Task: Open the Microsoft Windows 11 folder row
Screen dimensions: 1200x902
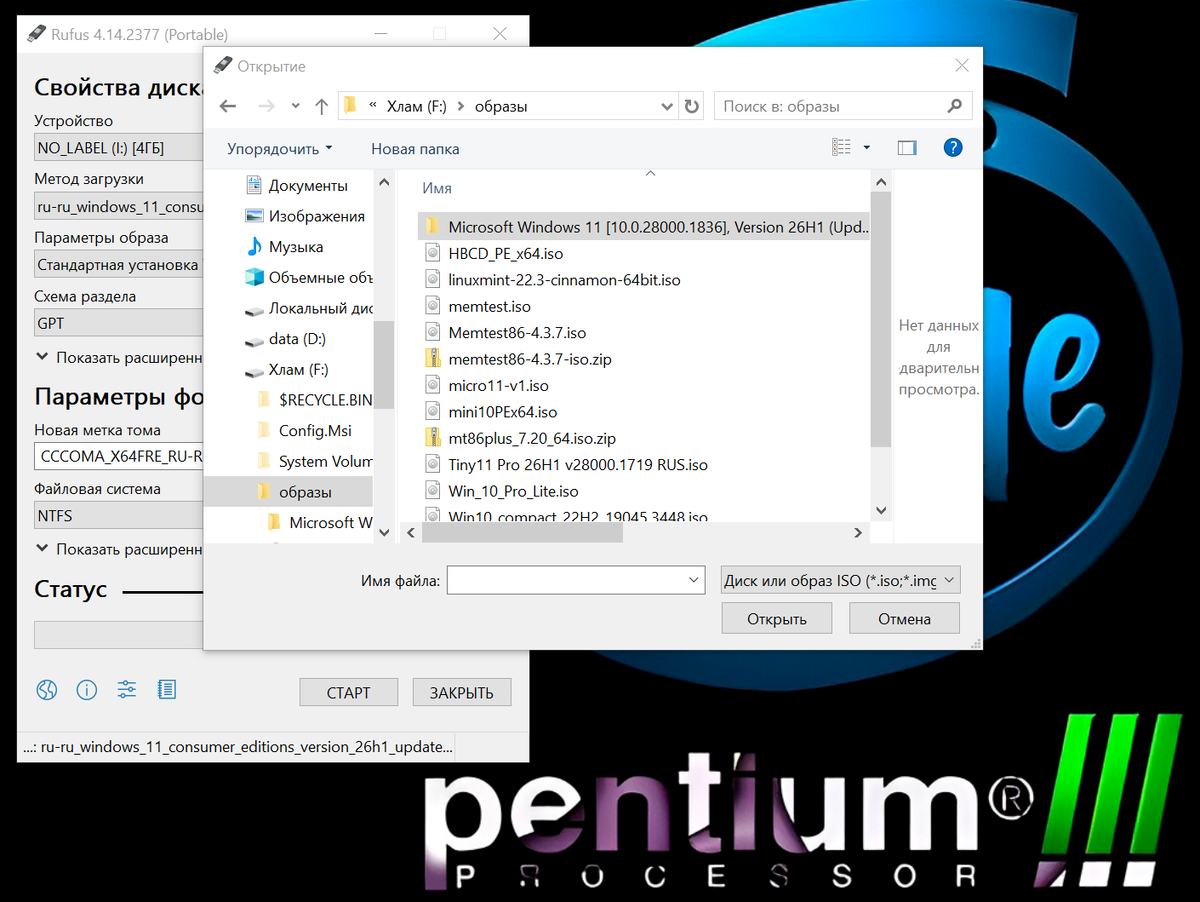Action: pyautogui.click(x=644, y=227)
